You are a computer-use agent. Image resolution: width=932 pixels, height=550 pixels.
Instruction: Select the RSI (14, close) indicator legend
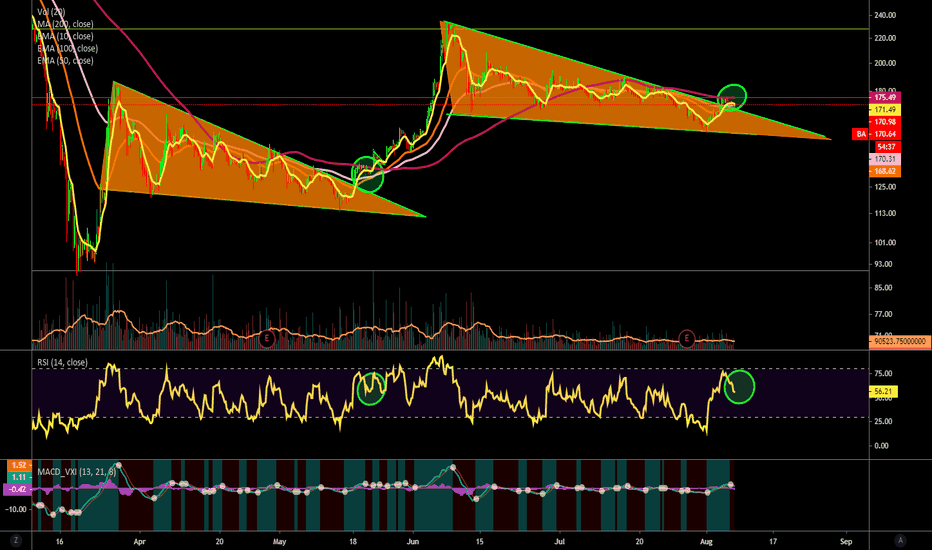coord(62,363)
